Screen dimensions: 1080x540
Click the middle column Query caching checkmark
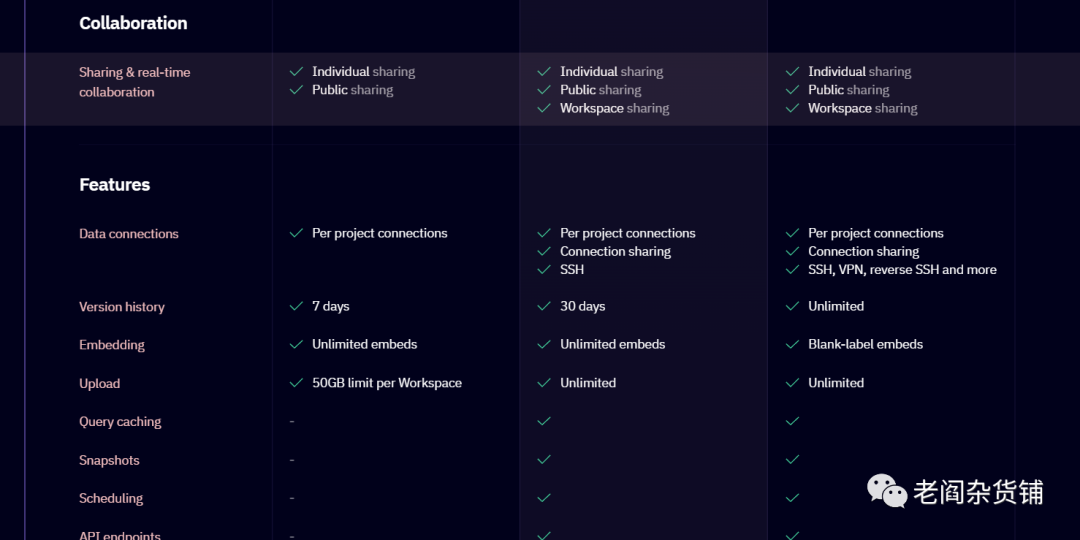pyautogui.click(x=544, y=421)
